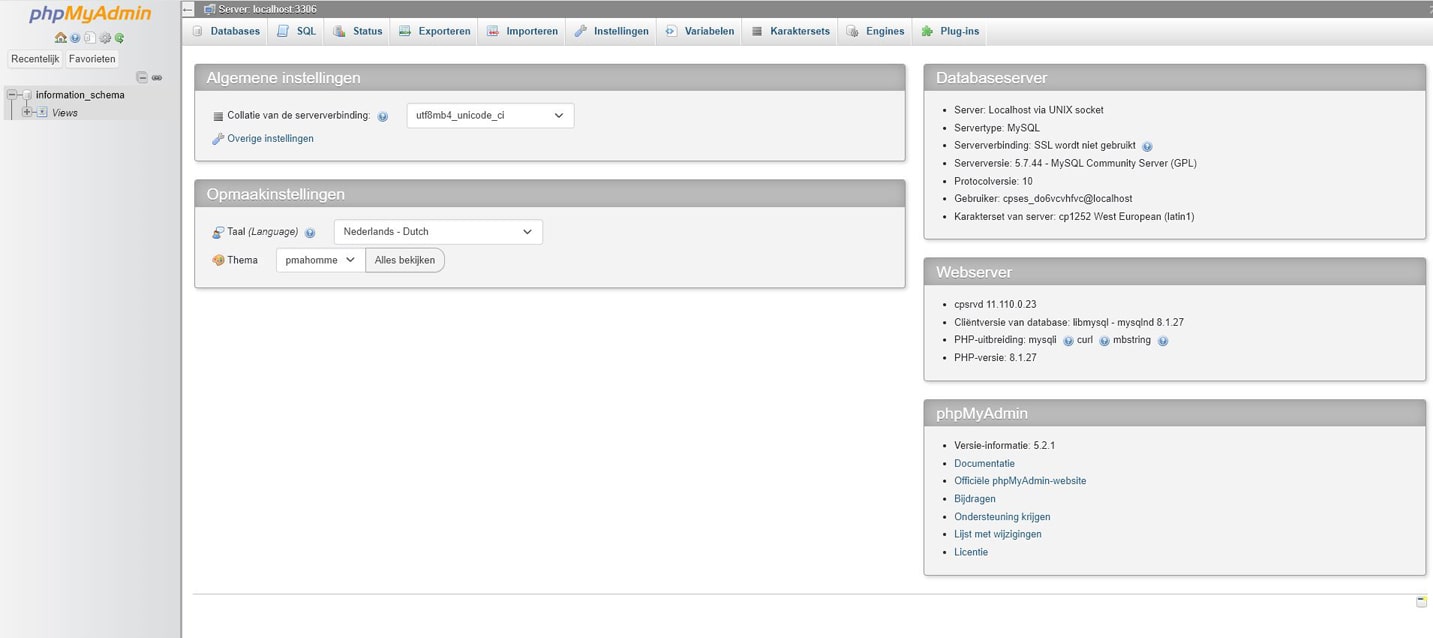Click the Servertype: MySQL text
1433x638 pixels.
tap(997, 128)
